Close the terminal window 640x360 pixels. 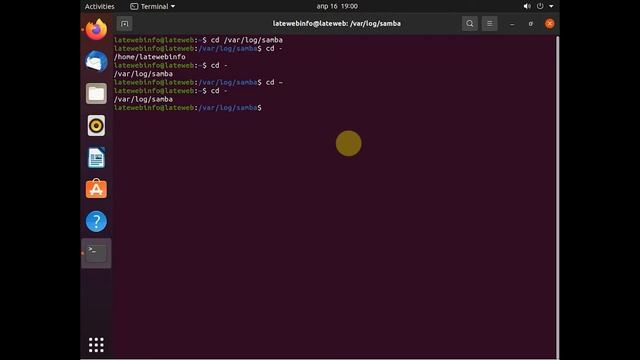point(550,24)
